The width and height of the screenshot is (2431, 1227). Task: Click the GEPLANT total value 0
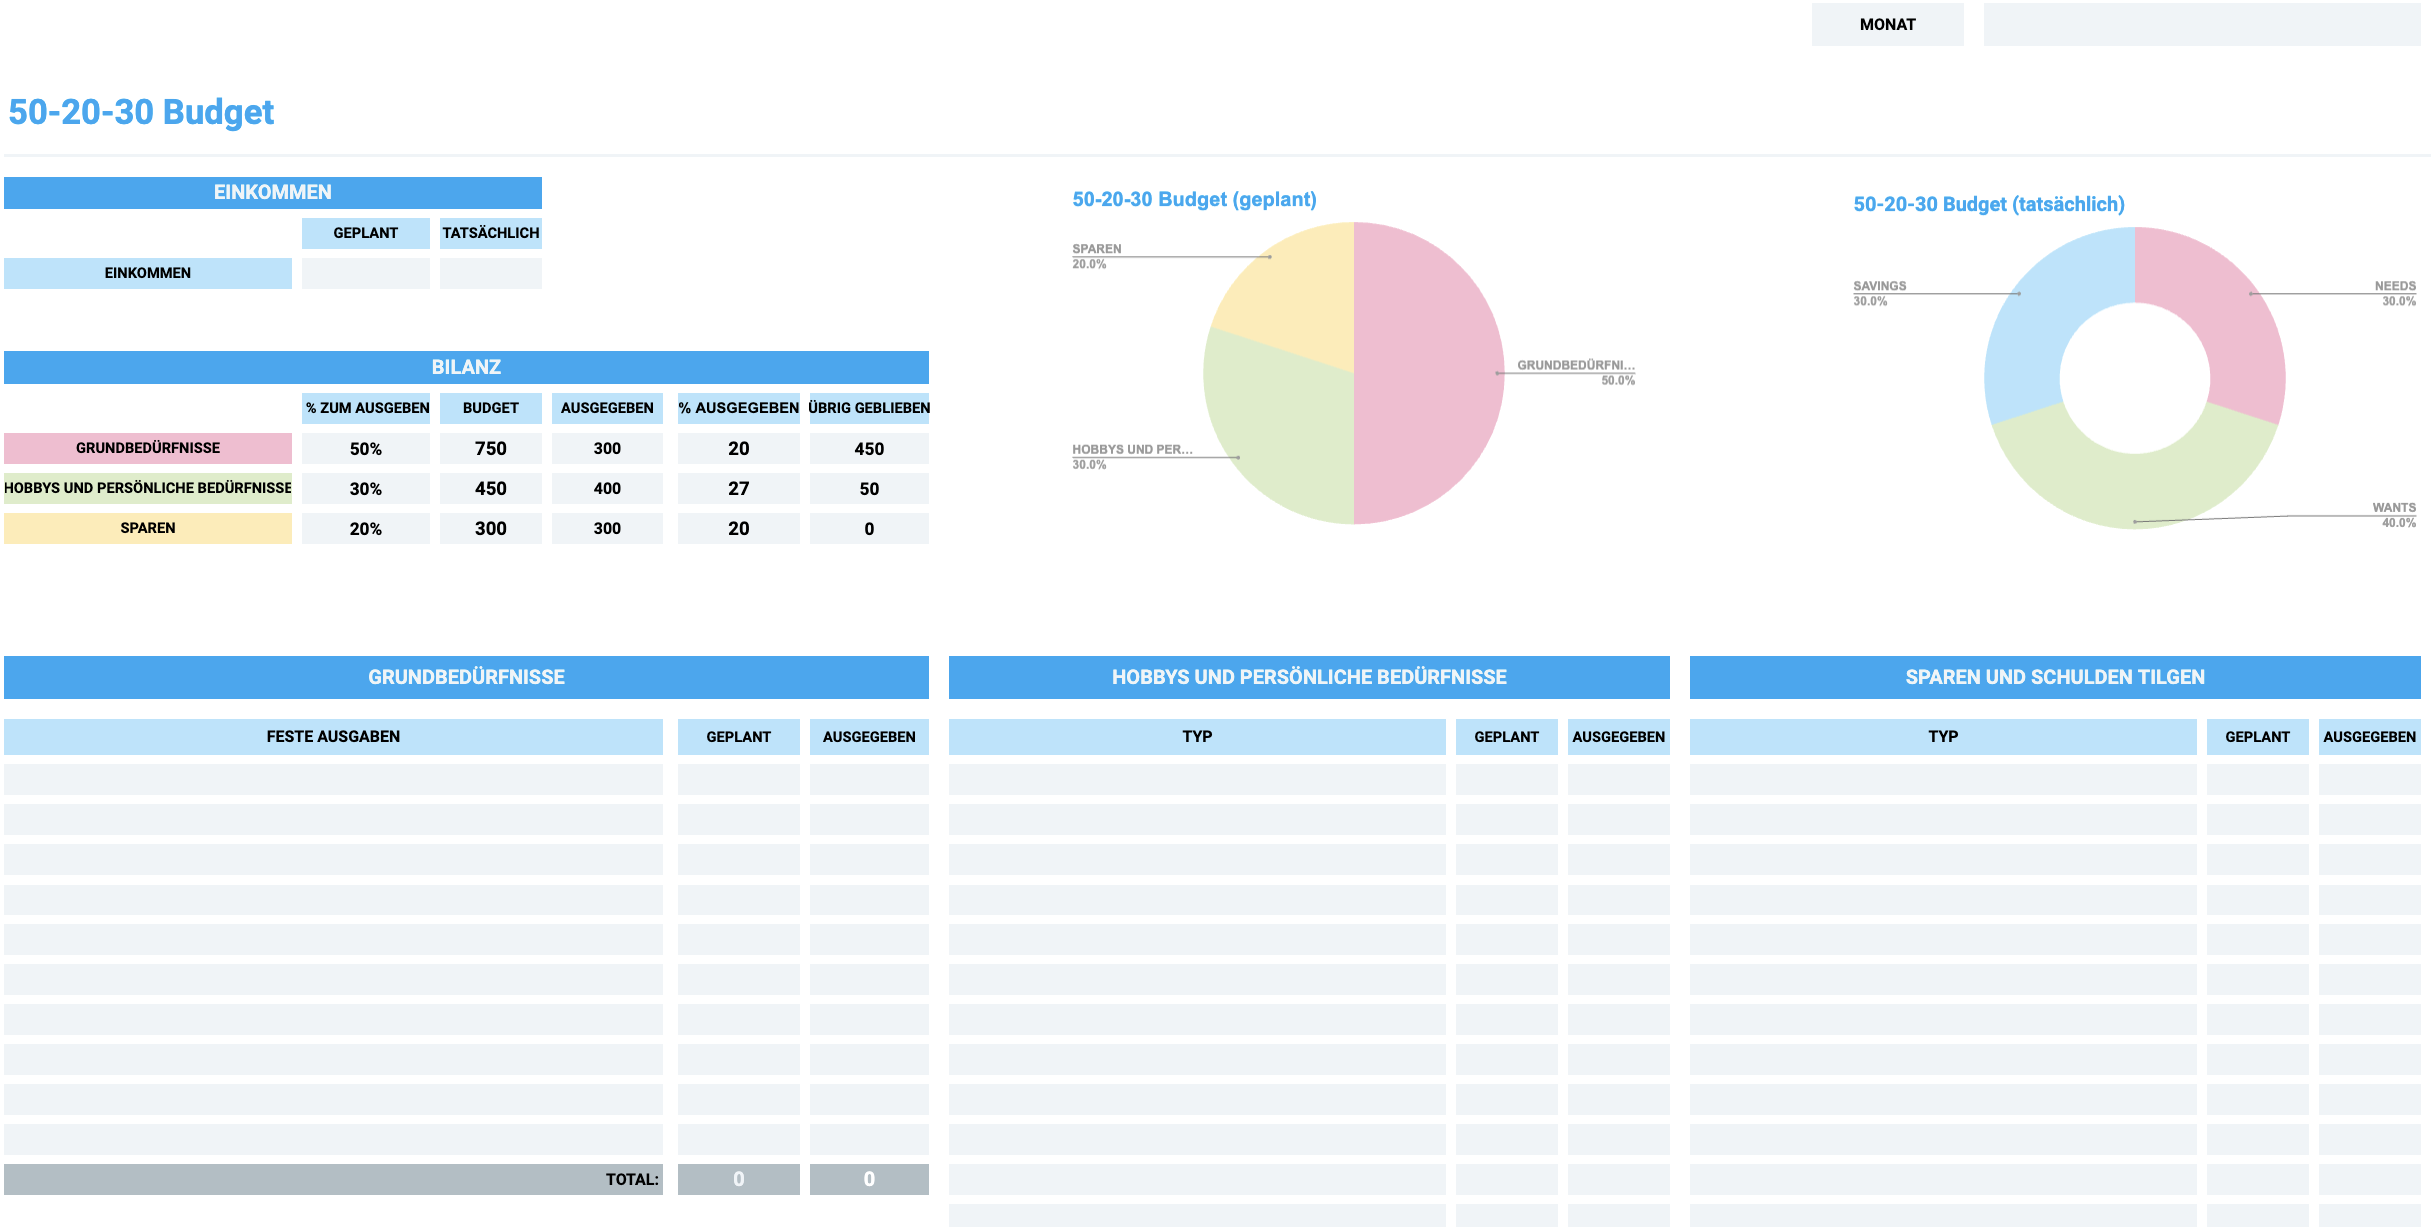tap(739, 1179)
